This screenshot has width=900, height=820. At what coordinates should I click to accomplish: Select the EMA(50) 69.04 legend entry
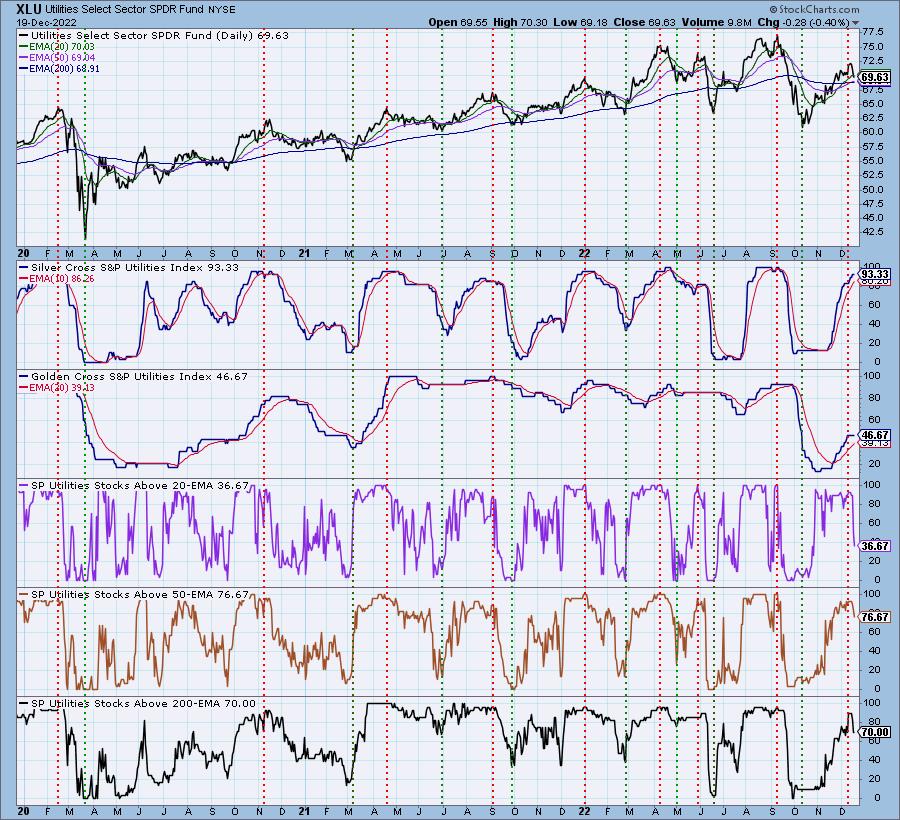(57, 57)
